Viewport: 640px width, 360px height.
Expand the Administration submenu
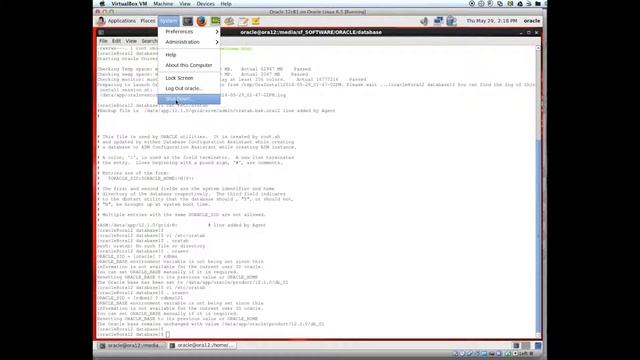point(189,42)
